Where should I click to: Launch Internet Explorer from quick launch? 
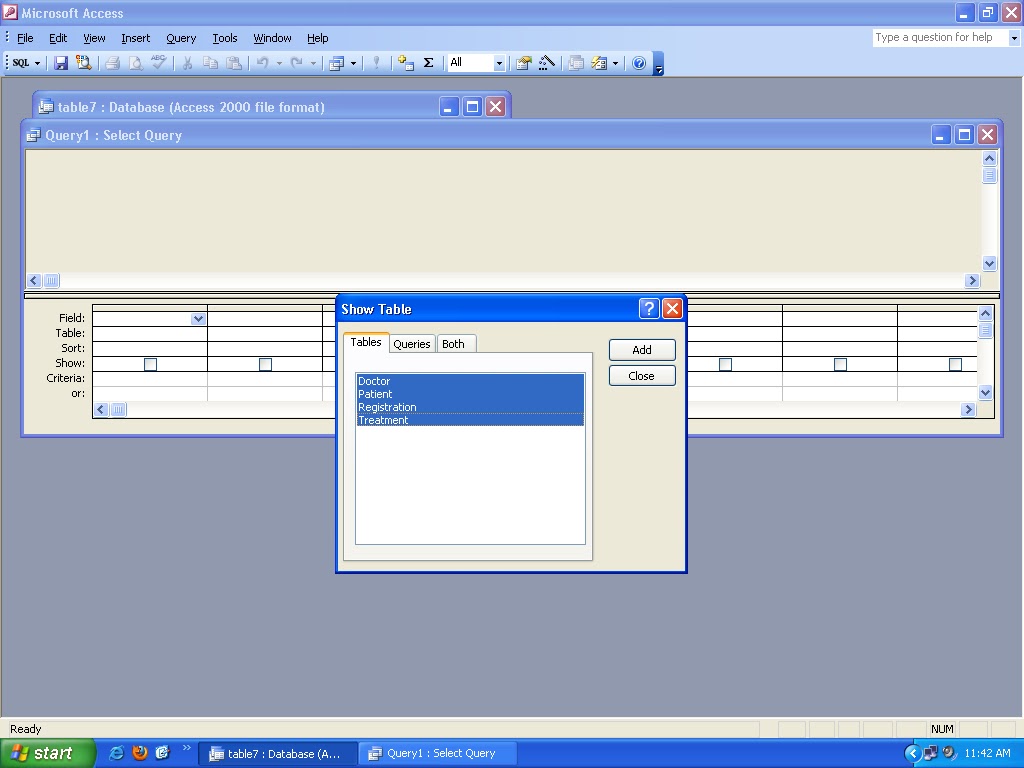click(117, 752)
